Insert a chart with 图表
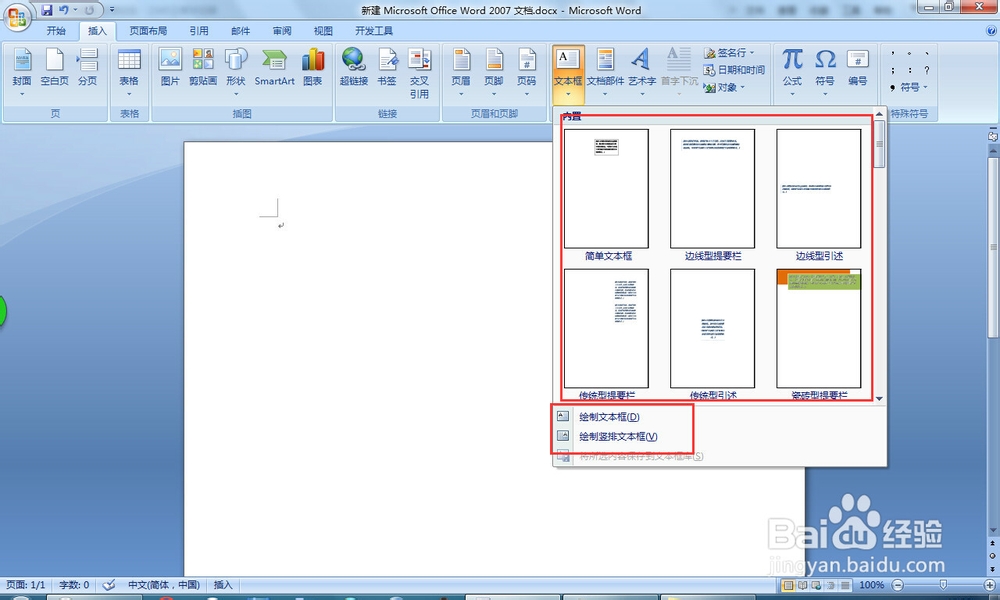The image size is (1000, 600). (312, 67)
